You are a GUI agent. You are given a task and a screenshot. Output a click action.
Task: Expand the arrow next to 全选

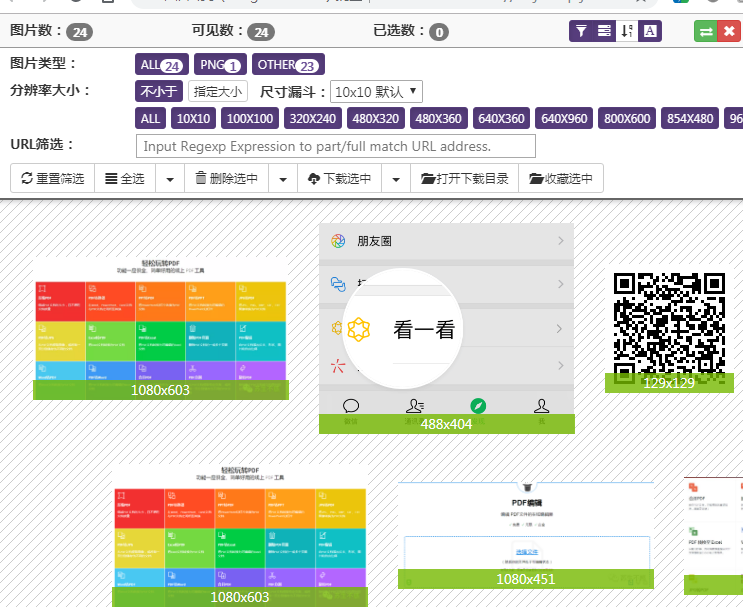[x=170, y=179]
